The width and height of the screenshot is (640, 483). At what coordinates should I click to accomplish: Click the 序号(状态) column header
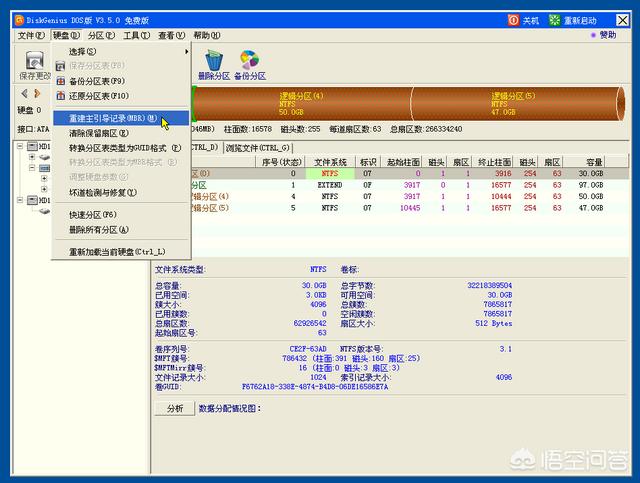[x=281, y=162]
